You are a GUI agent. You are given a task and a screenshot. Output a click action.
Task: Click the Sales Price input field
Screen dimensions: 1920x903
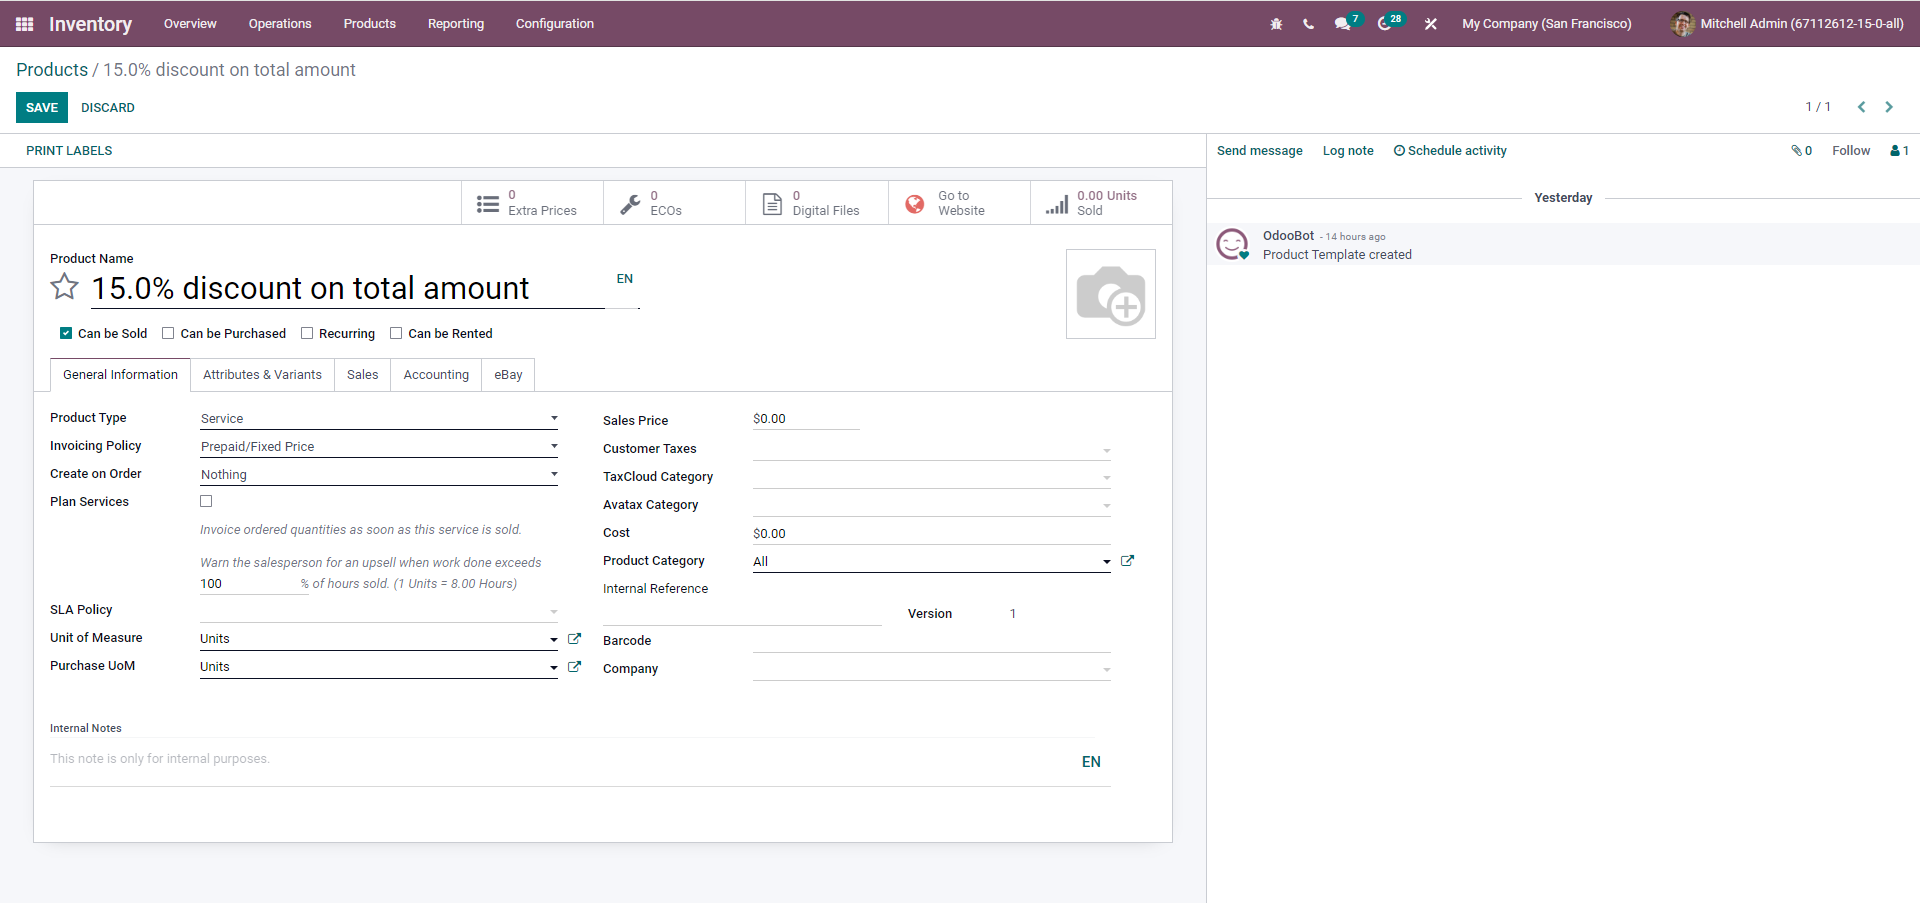(805, 419)
